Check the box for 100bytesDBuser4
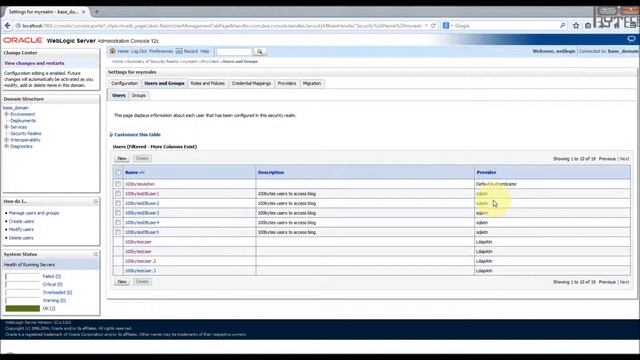 click(118, 222)
